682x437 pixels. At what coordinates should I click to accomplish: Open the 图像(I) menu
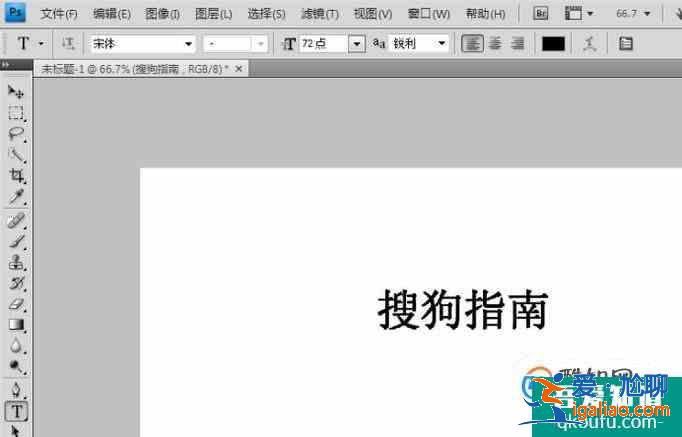click(162, 14)
